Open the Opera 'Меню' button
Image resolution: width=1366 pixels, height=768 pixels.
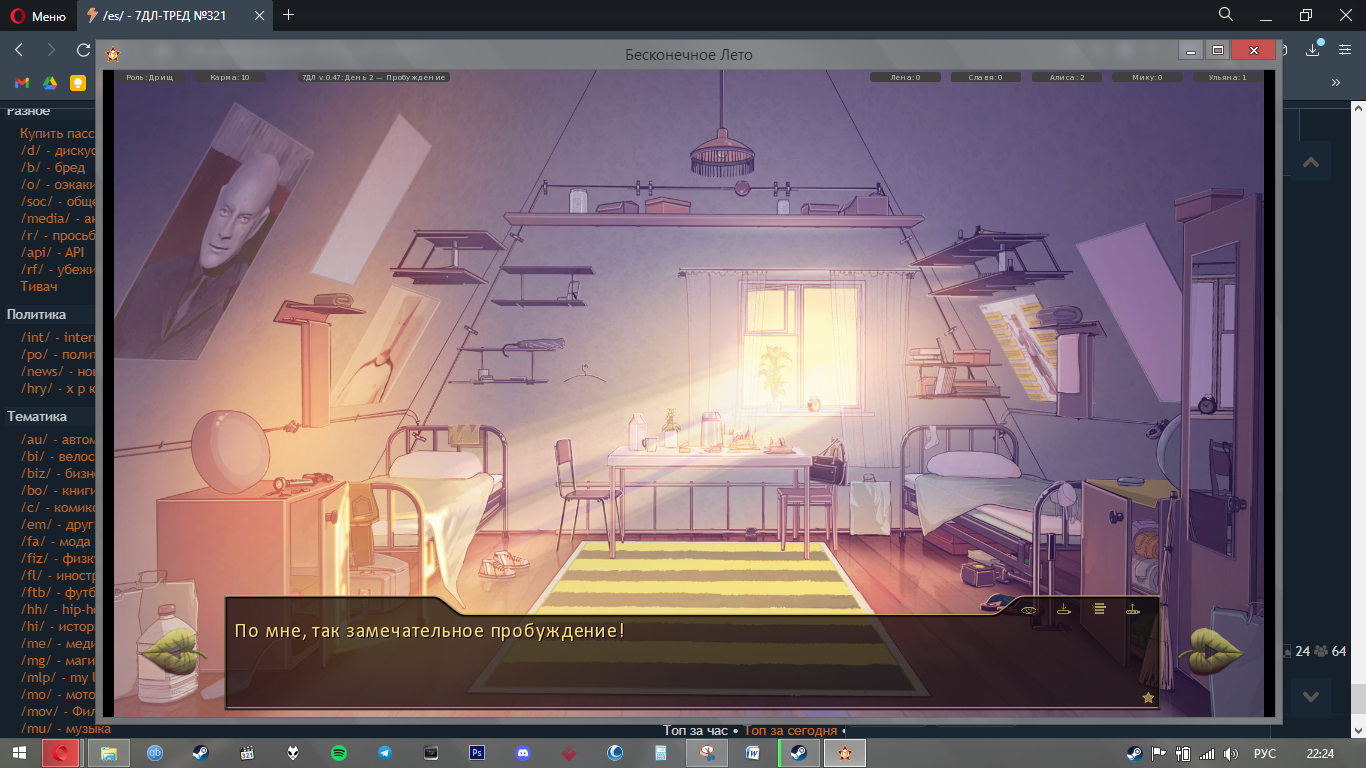38,15
